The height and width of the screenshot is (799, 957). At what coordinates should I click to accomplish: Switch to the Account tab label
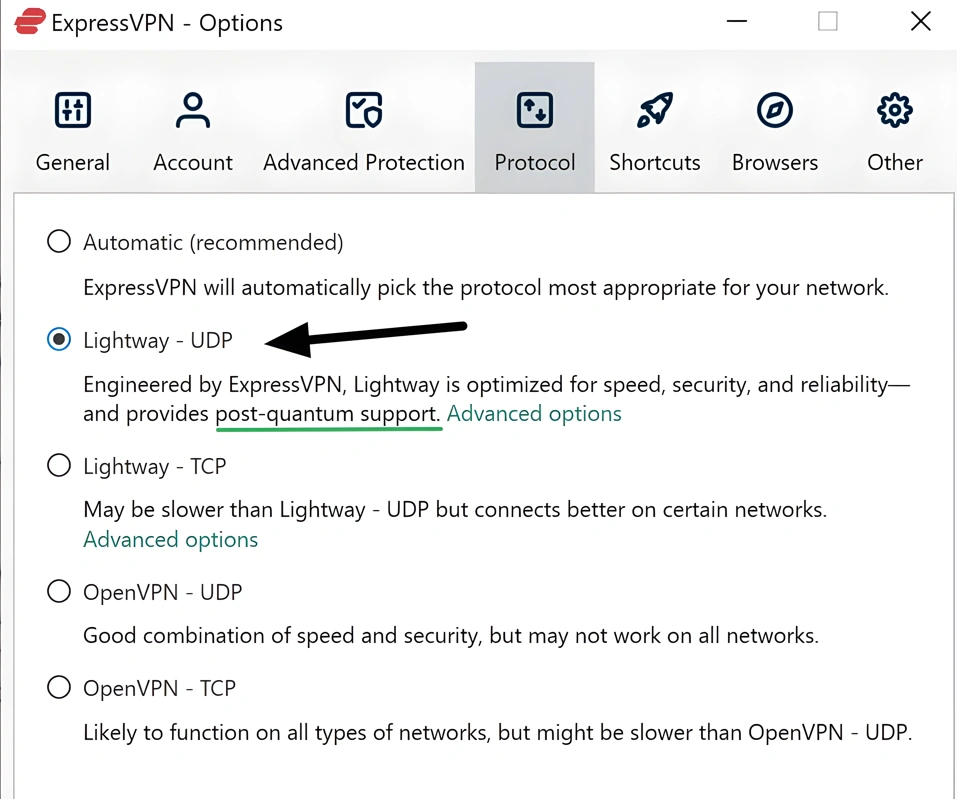point(193,162)
